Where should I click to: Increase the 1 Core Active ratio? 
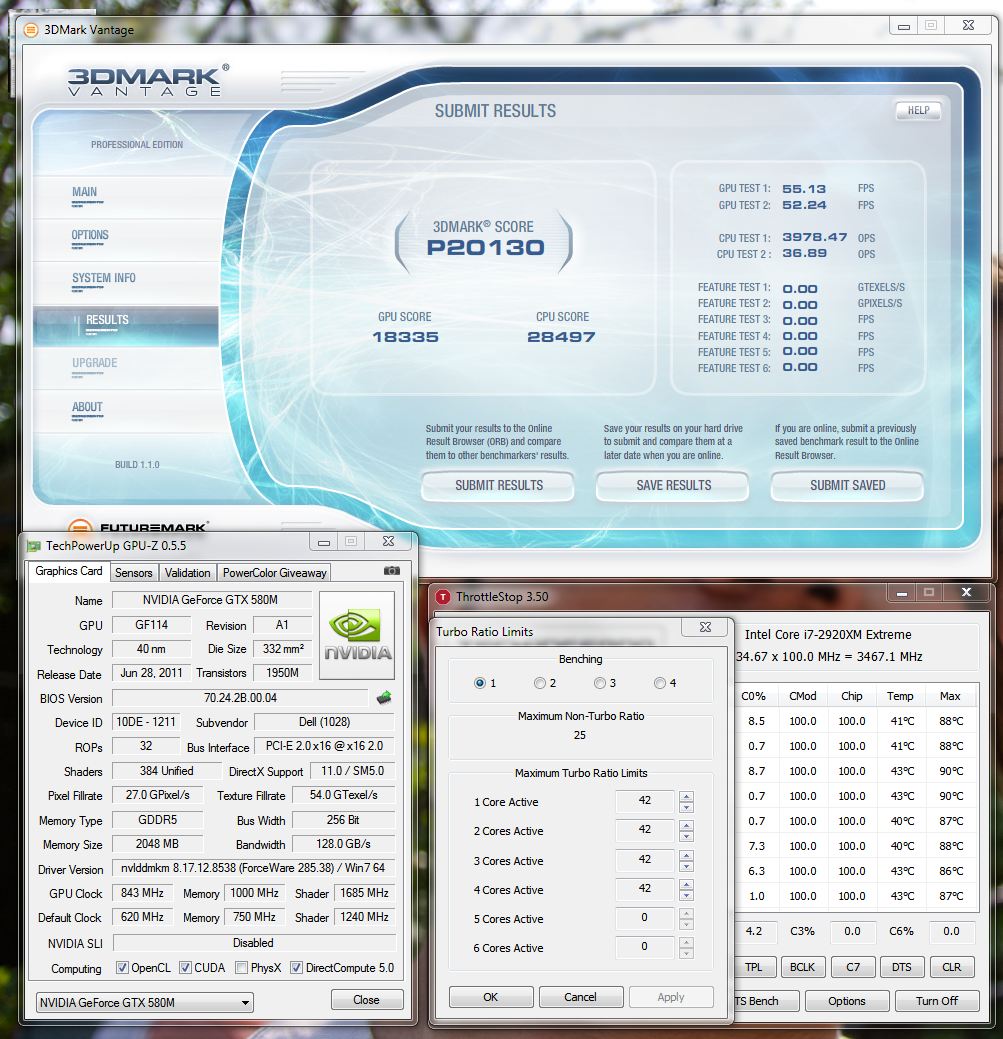pos(687,796)
